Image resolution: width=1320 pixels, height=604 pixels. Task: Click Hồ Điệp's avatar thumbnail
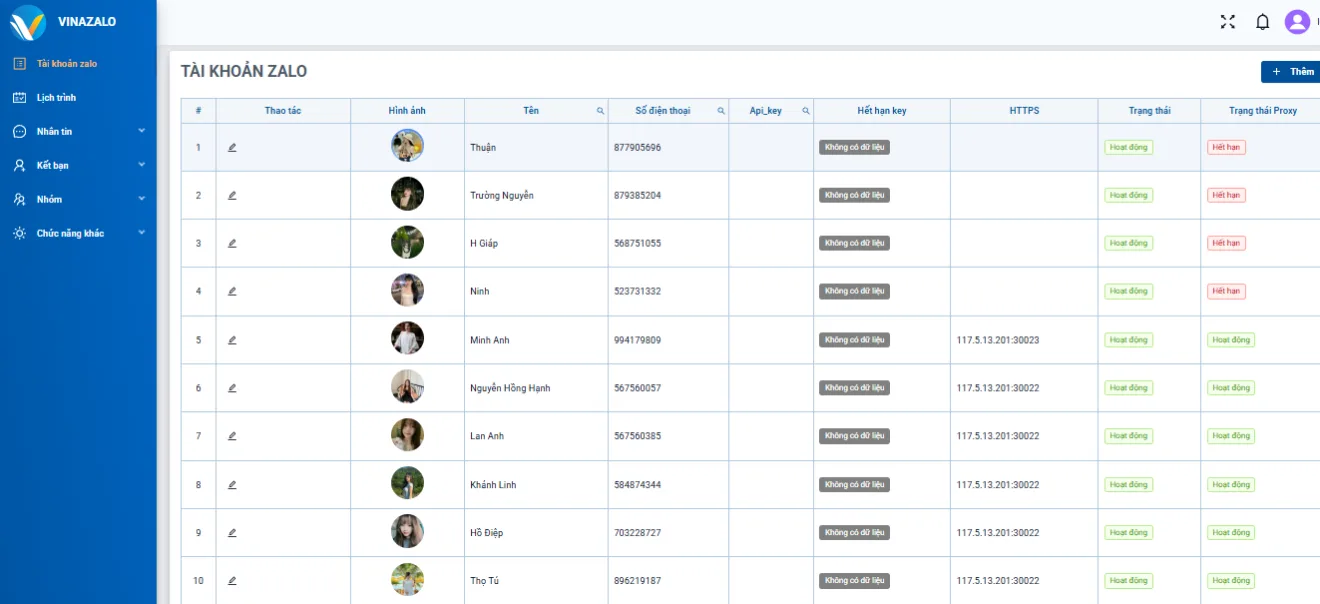[407, 532]
